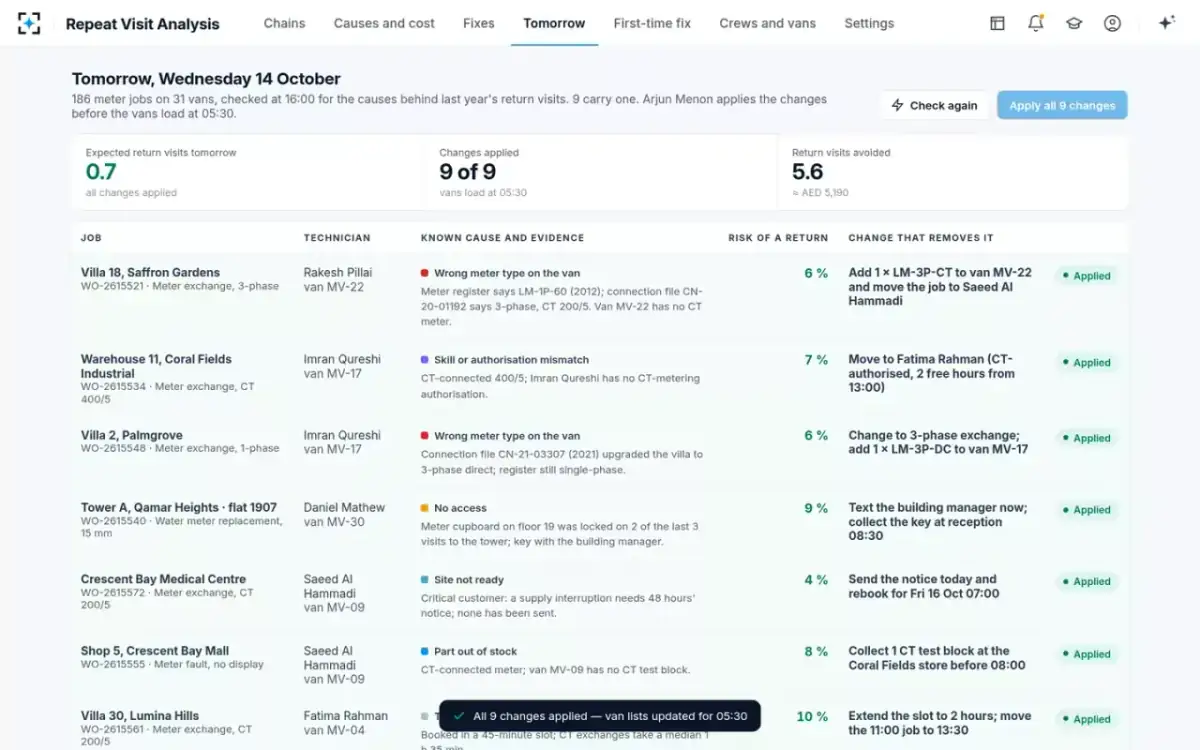Click the Site not ready cause label
The image size is (1200, 750).
(469, 580)
